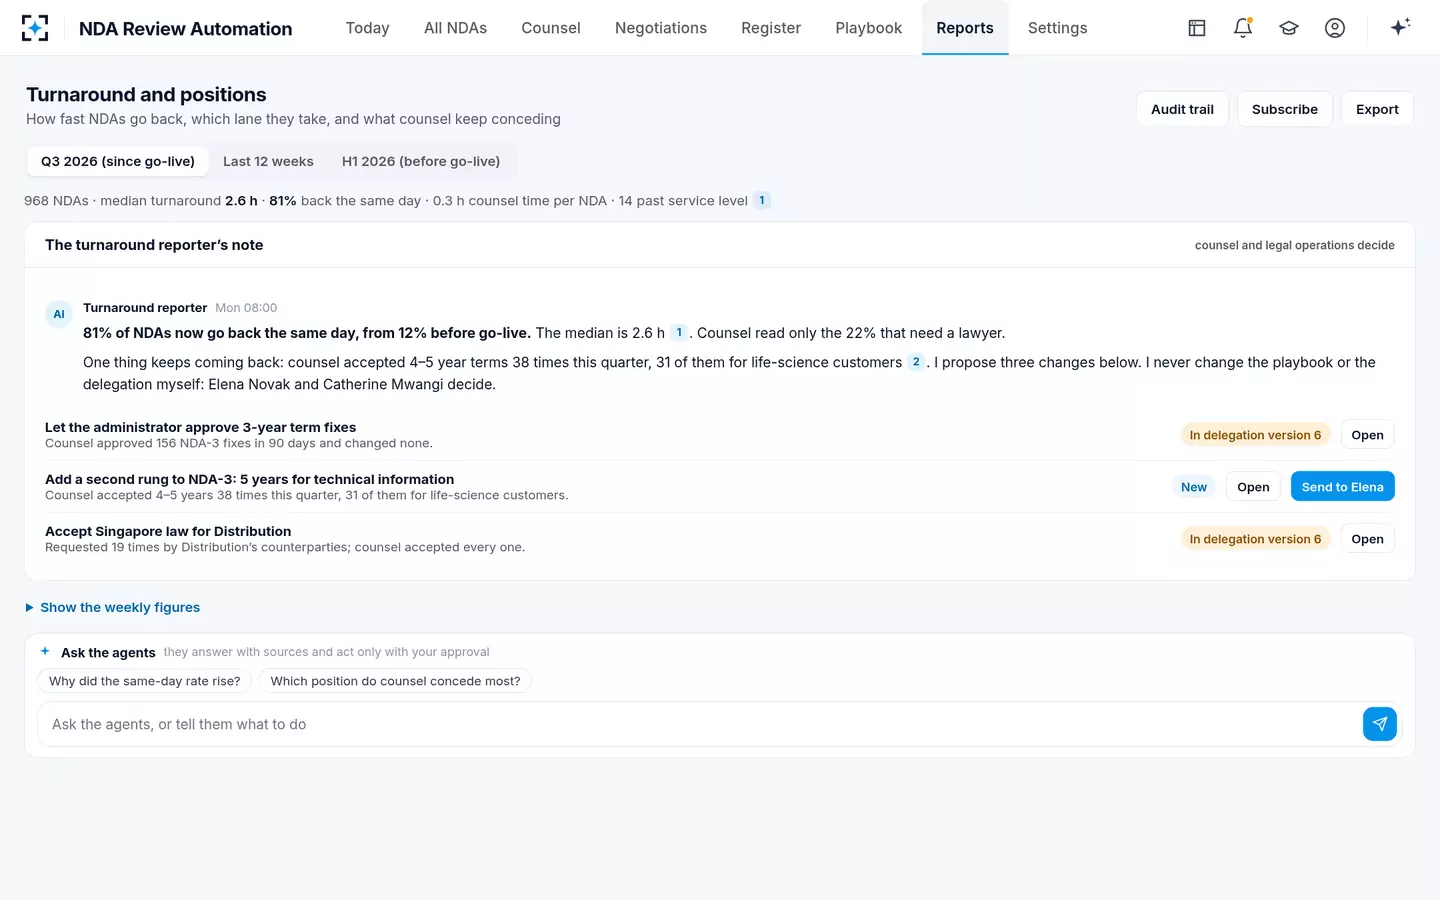The width and height of the screenshot is (1440, 900).
Task: Select the H1 2026 (before go-live) period
Action: click(x=421, y=161)
